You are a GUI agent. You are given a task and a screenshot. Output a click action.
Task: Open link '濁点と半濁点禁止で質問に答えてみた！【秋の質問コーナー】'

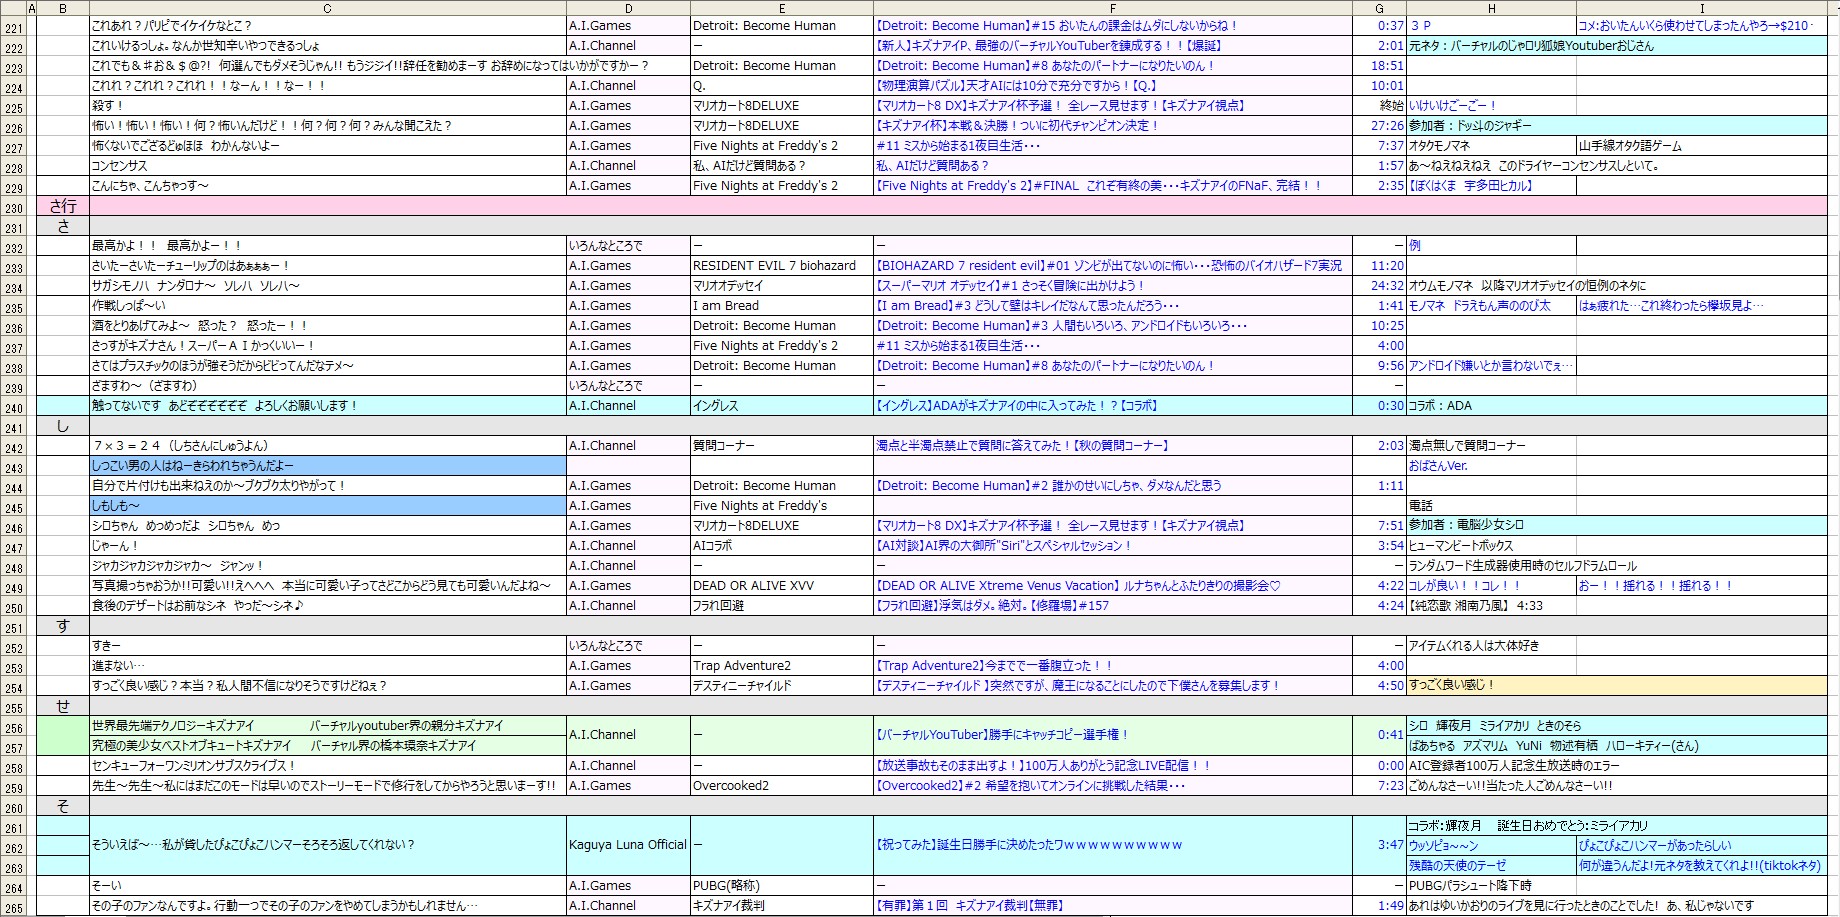point(1022,446)
